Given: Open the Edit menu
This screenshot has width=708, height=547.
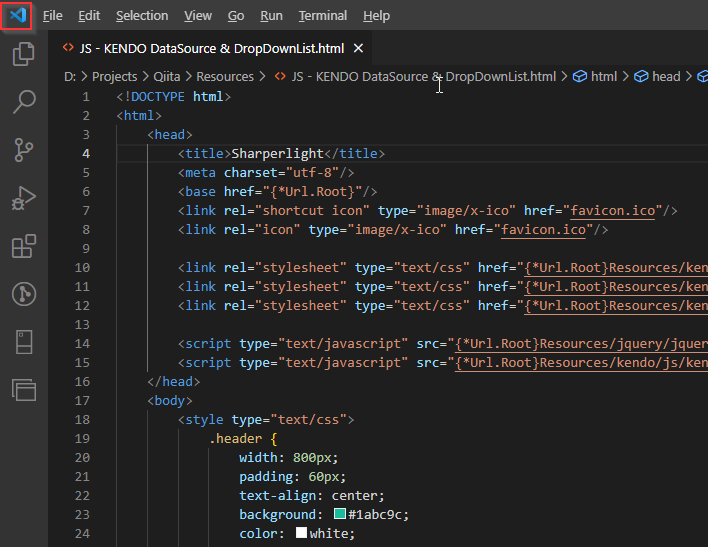Looking at the screenshot, I should [89, 16].
